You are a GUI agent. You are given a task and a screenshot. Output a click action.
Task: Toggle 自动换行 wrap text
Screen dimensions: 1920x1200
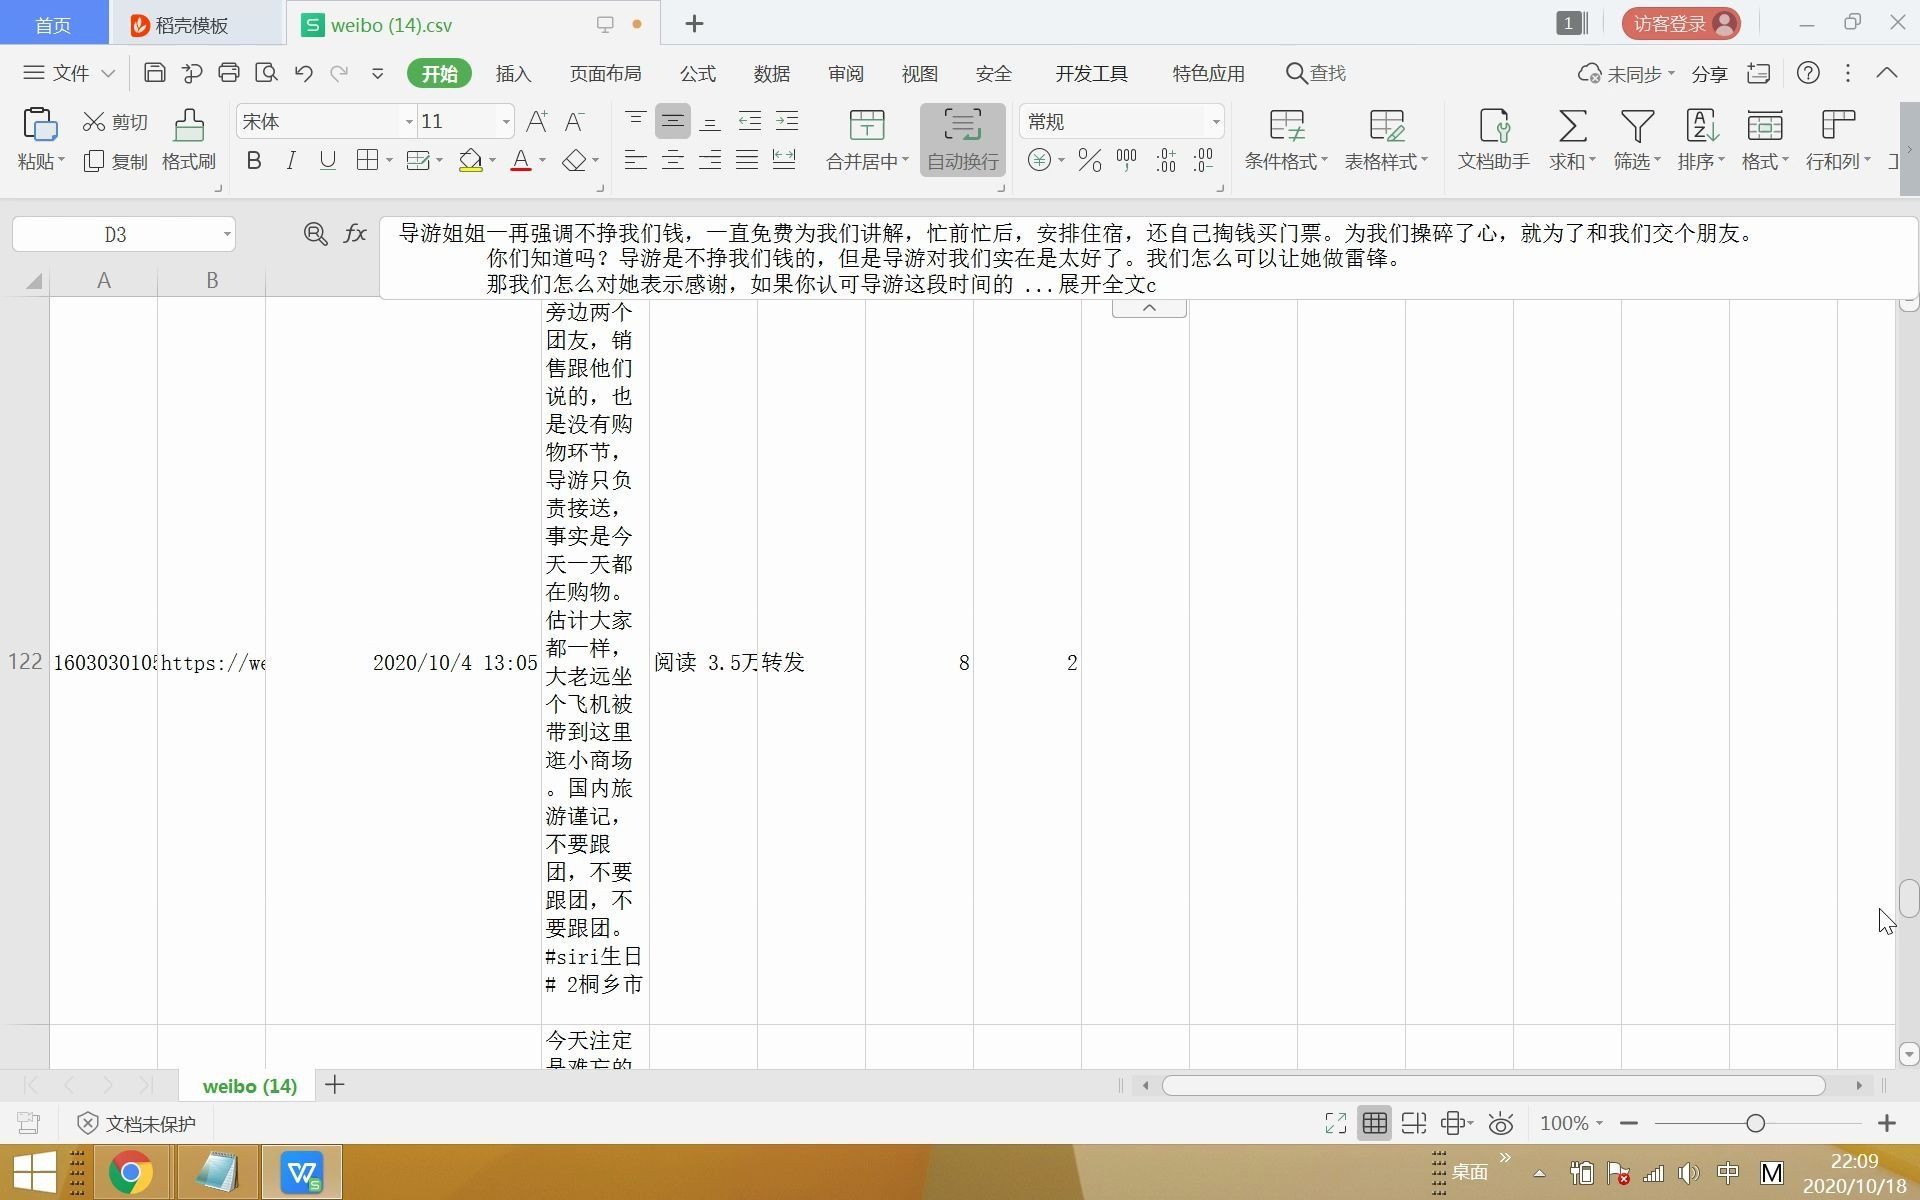tap(961, 138)
